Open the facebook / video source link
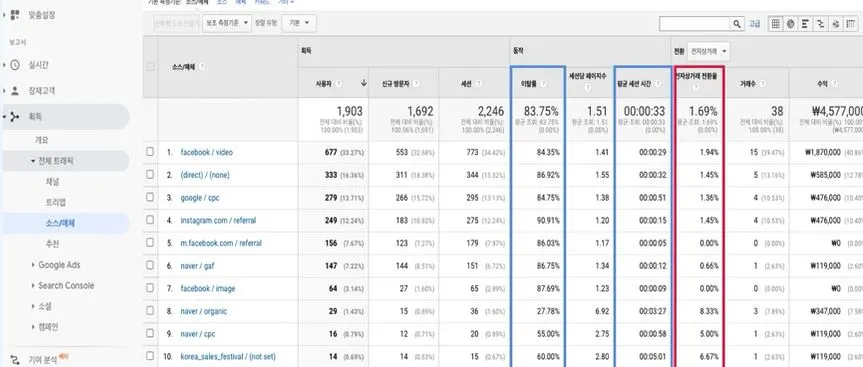863x367 pixels. 206,152
